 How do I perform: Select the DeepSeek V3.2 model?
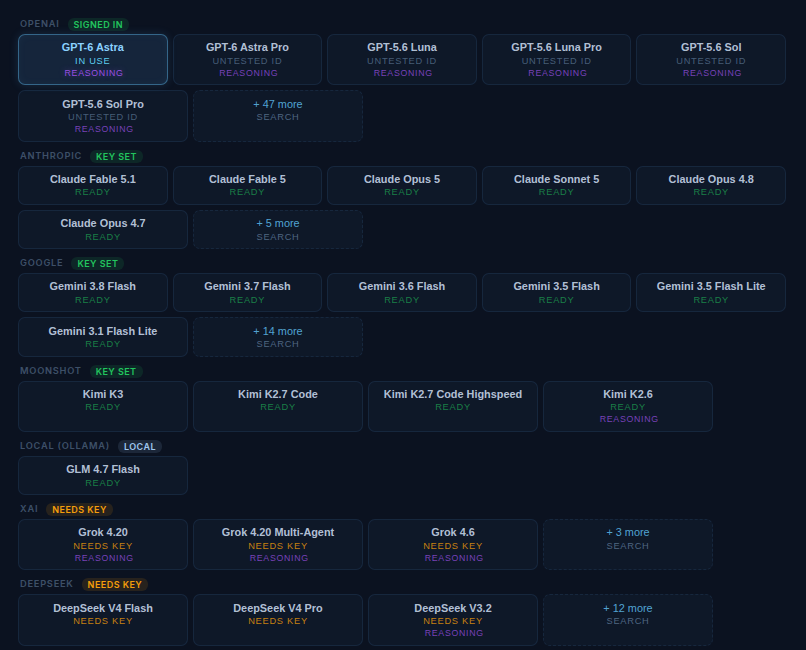coord(453,620)
